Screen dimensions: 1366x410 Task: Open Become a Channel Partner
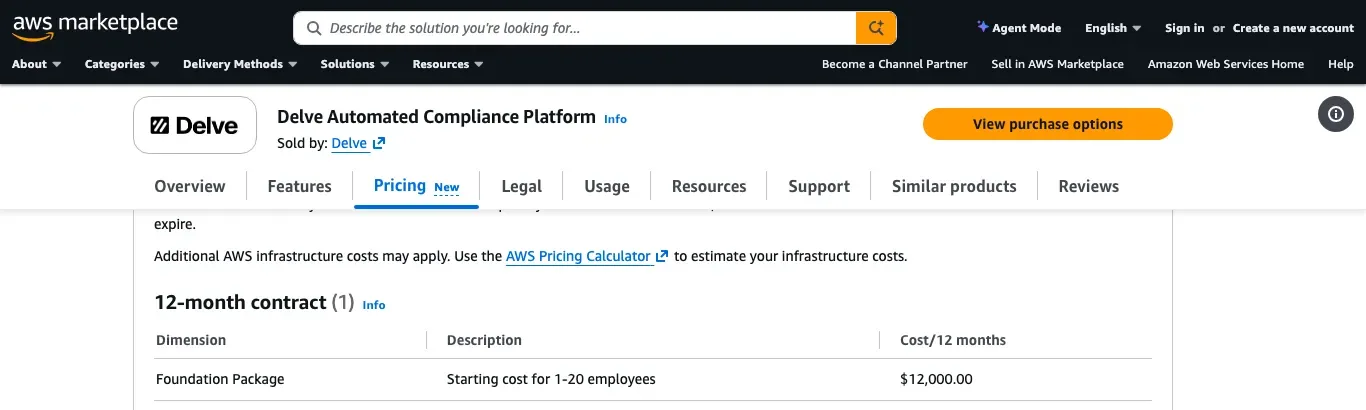tap(895, 64)
